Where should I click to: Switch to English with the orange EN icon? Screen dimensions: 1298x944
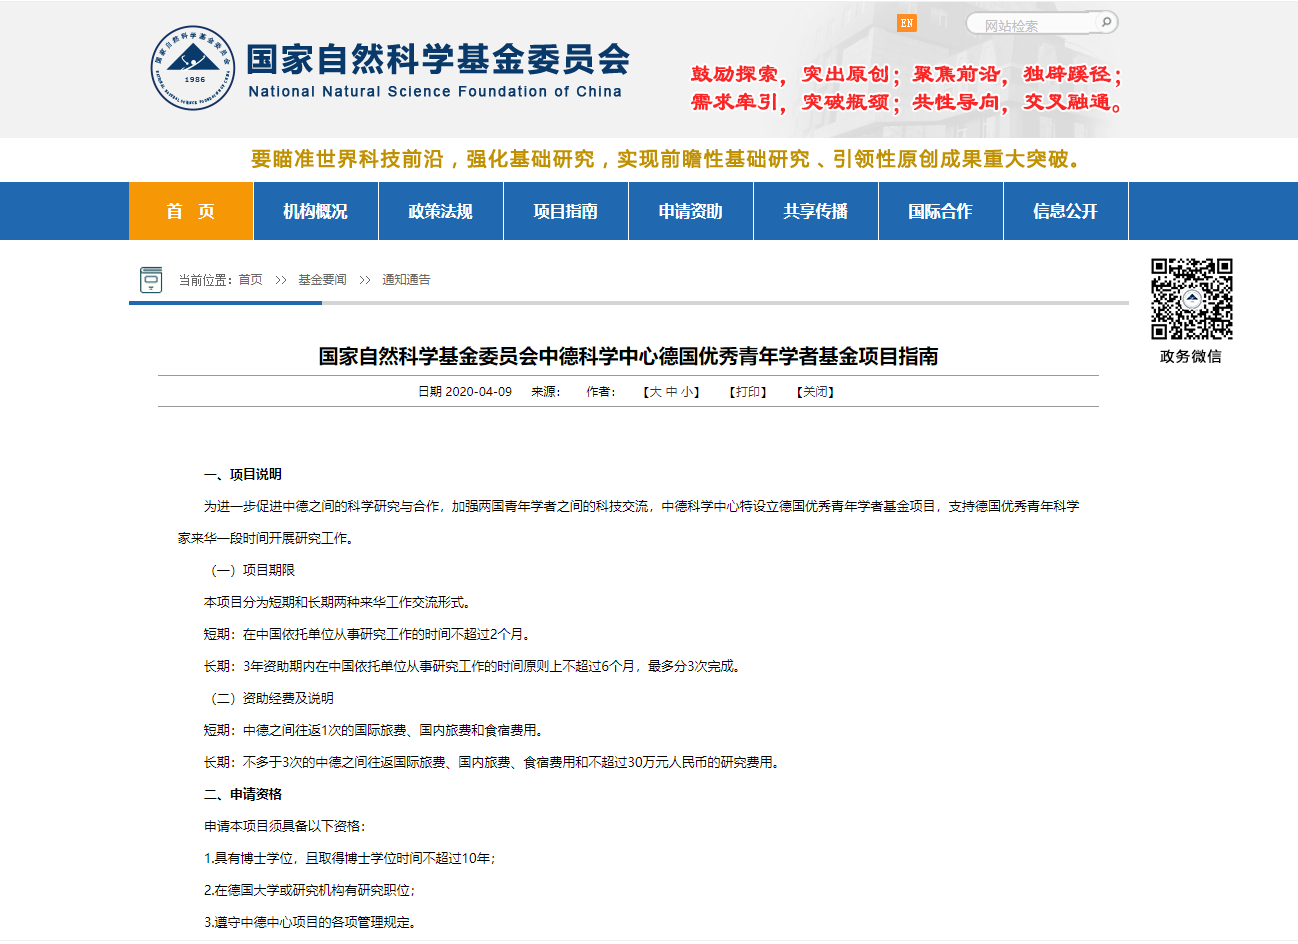[x=906, y=23]
